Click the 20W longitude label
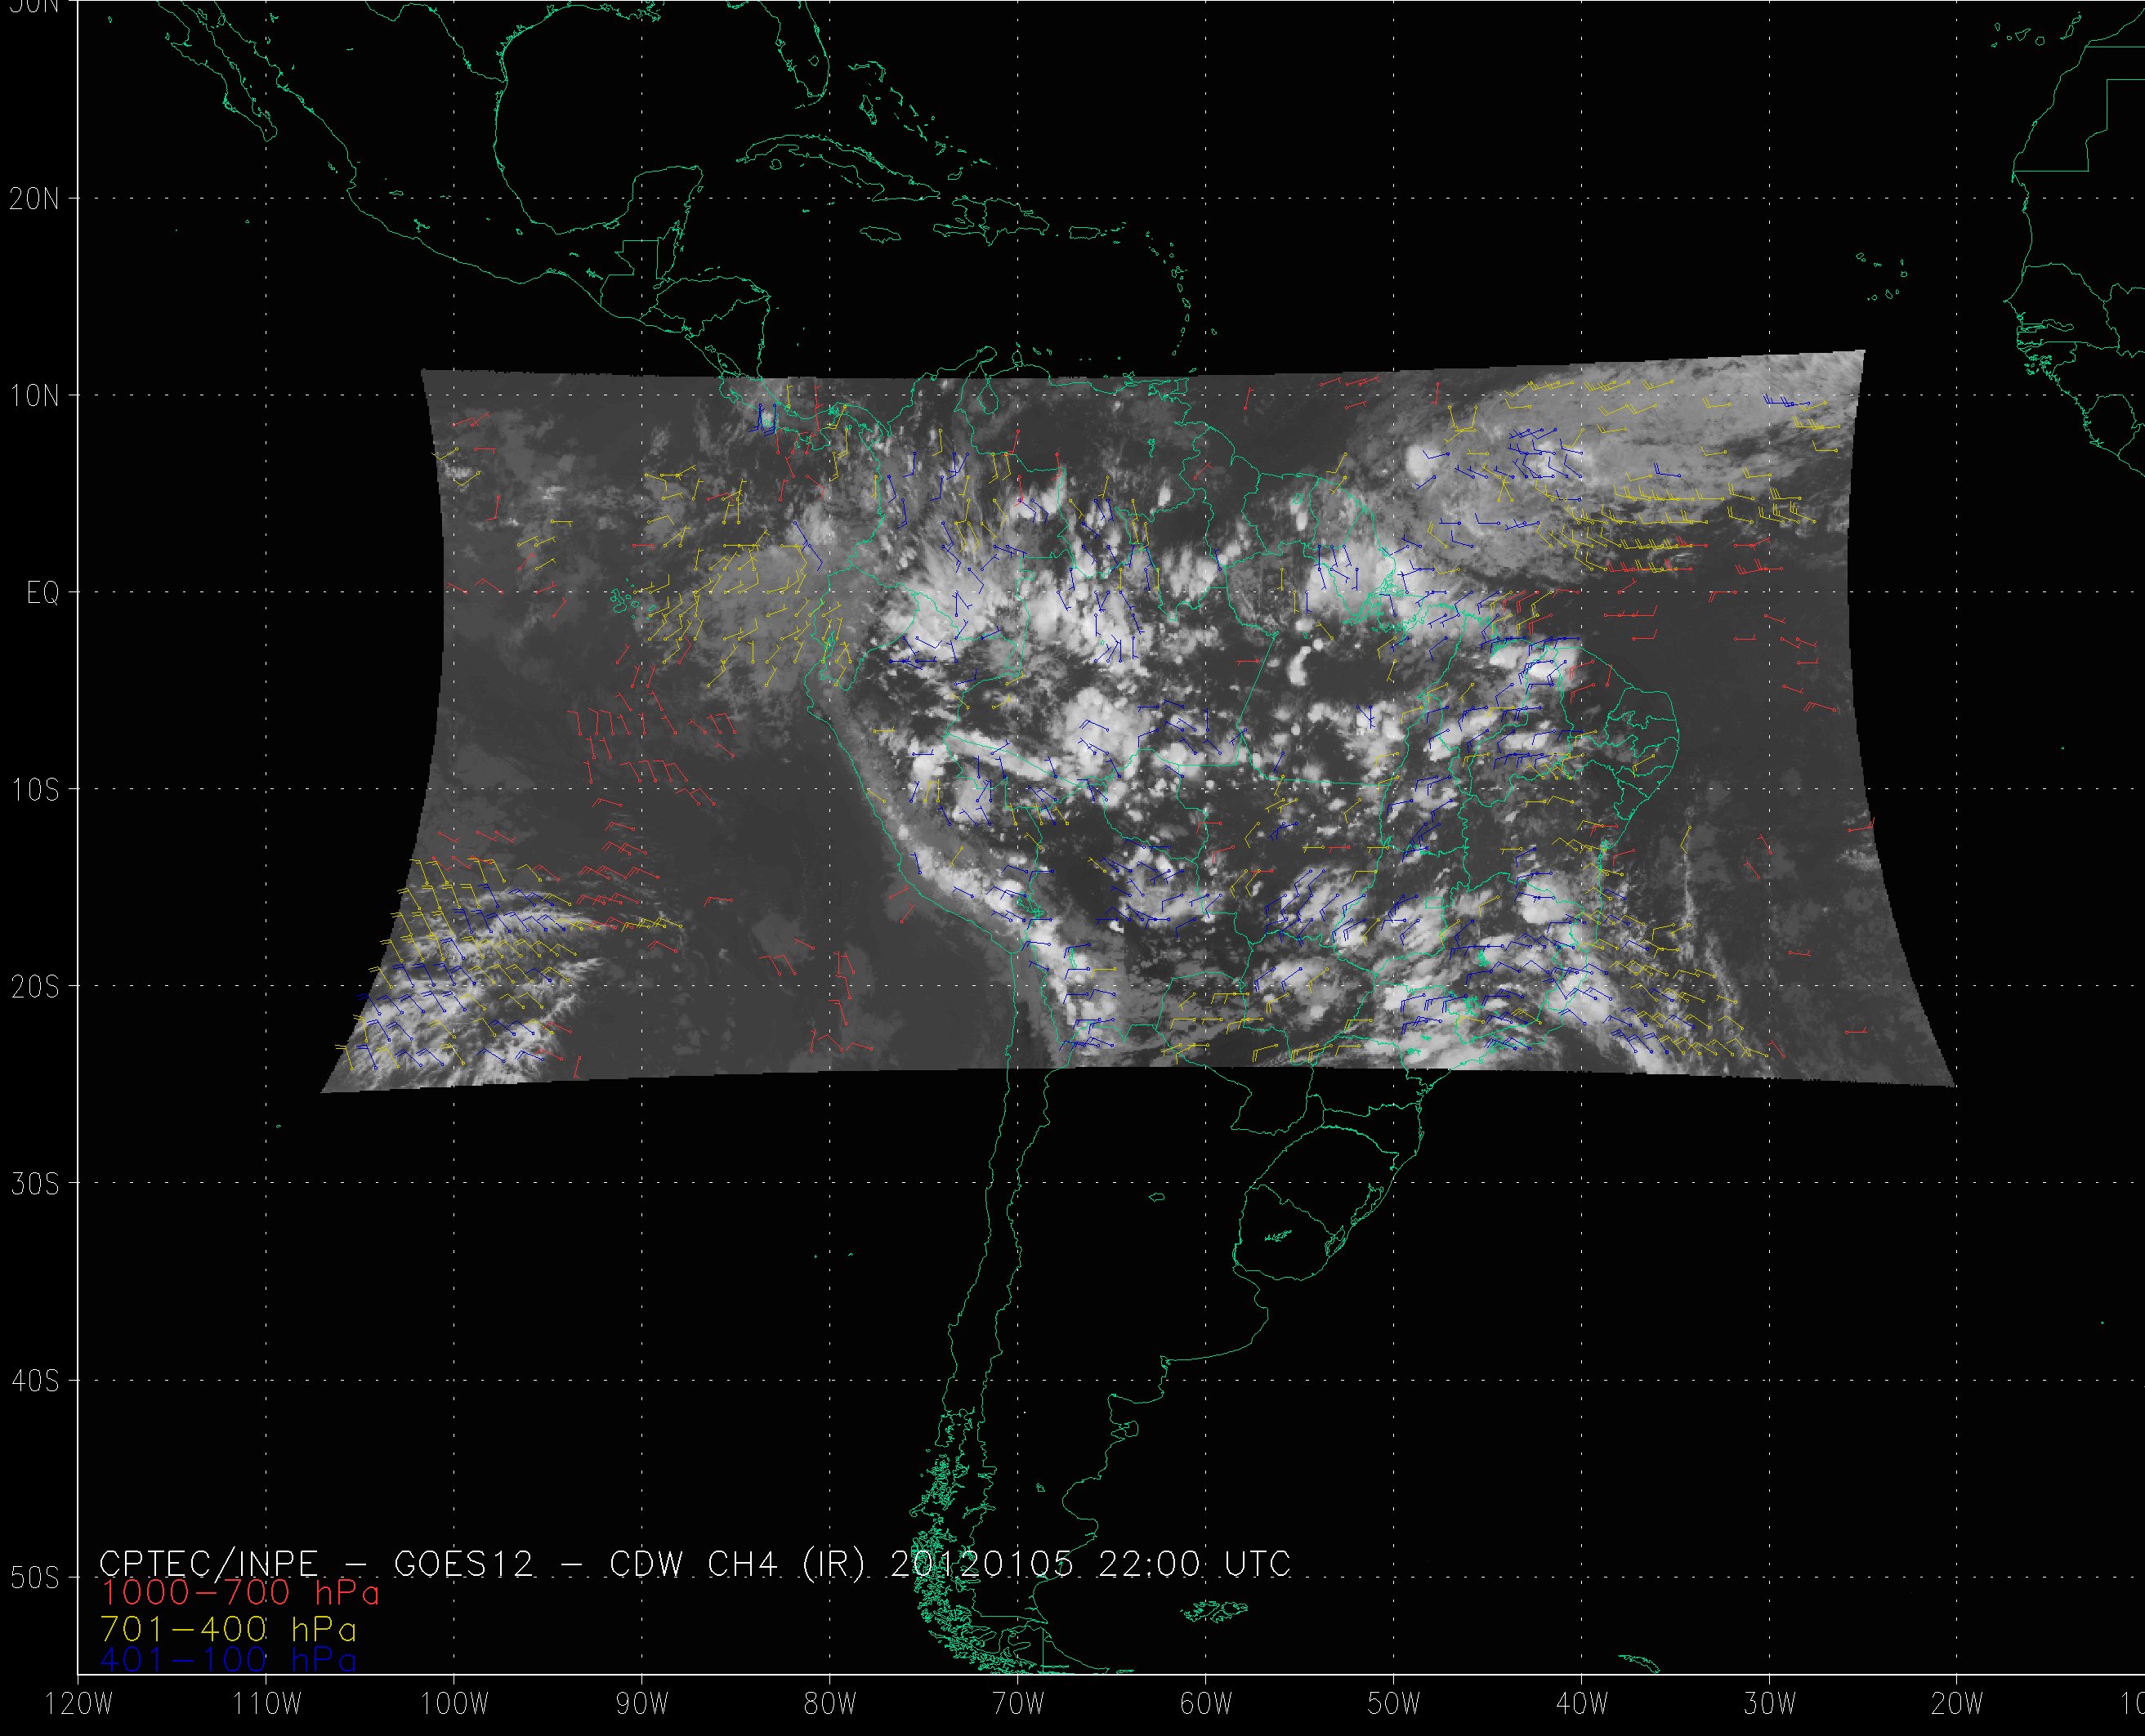The width and height of the screenshot is (2145, 1736). click(1957, 1705)
